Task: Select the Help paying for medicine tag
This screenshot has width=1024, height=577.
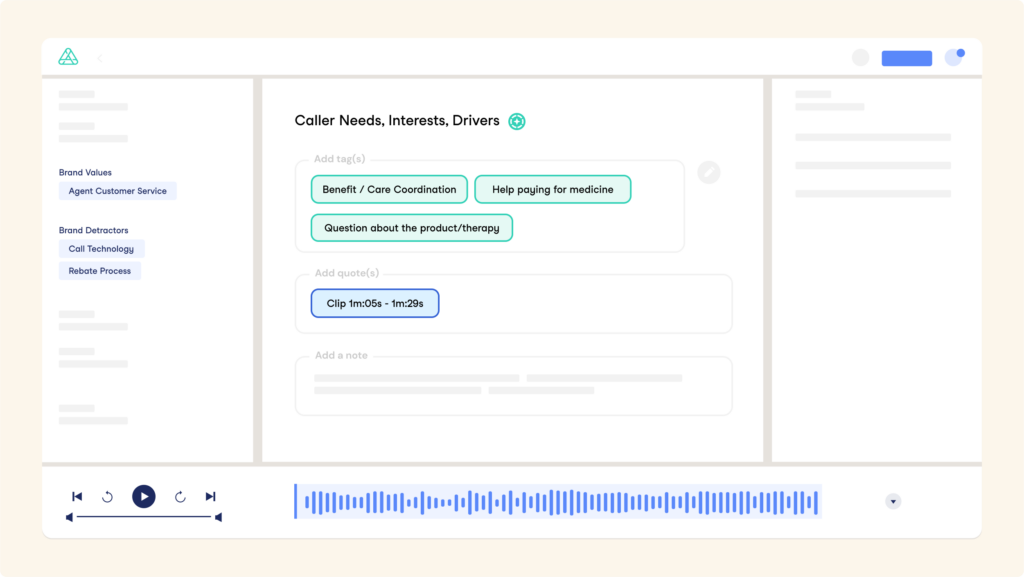Action: point(552,189)
